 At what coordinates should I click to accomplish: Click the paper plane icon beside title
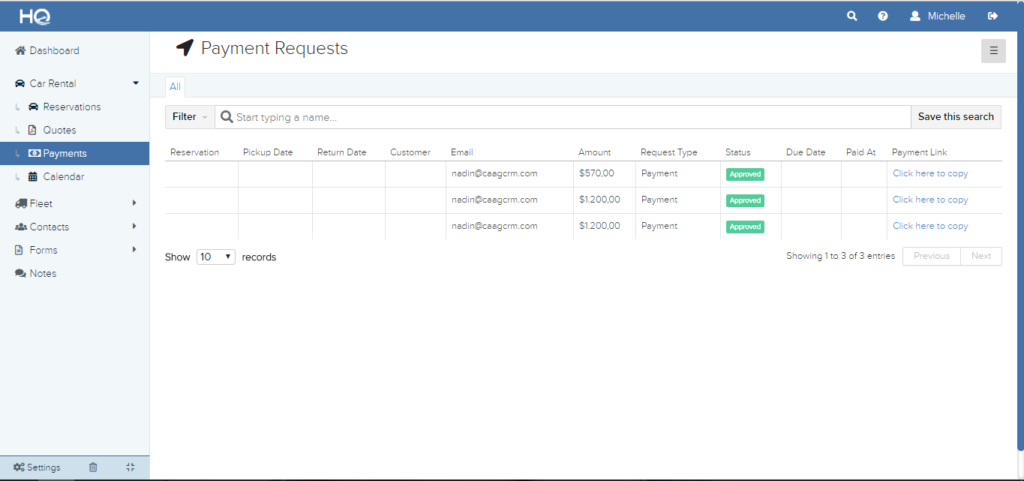185,48
